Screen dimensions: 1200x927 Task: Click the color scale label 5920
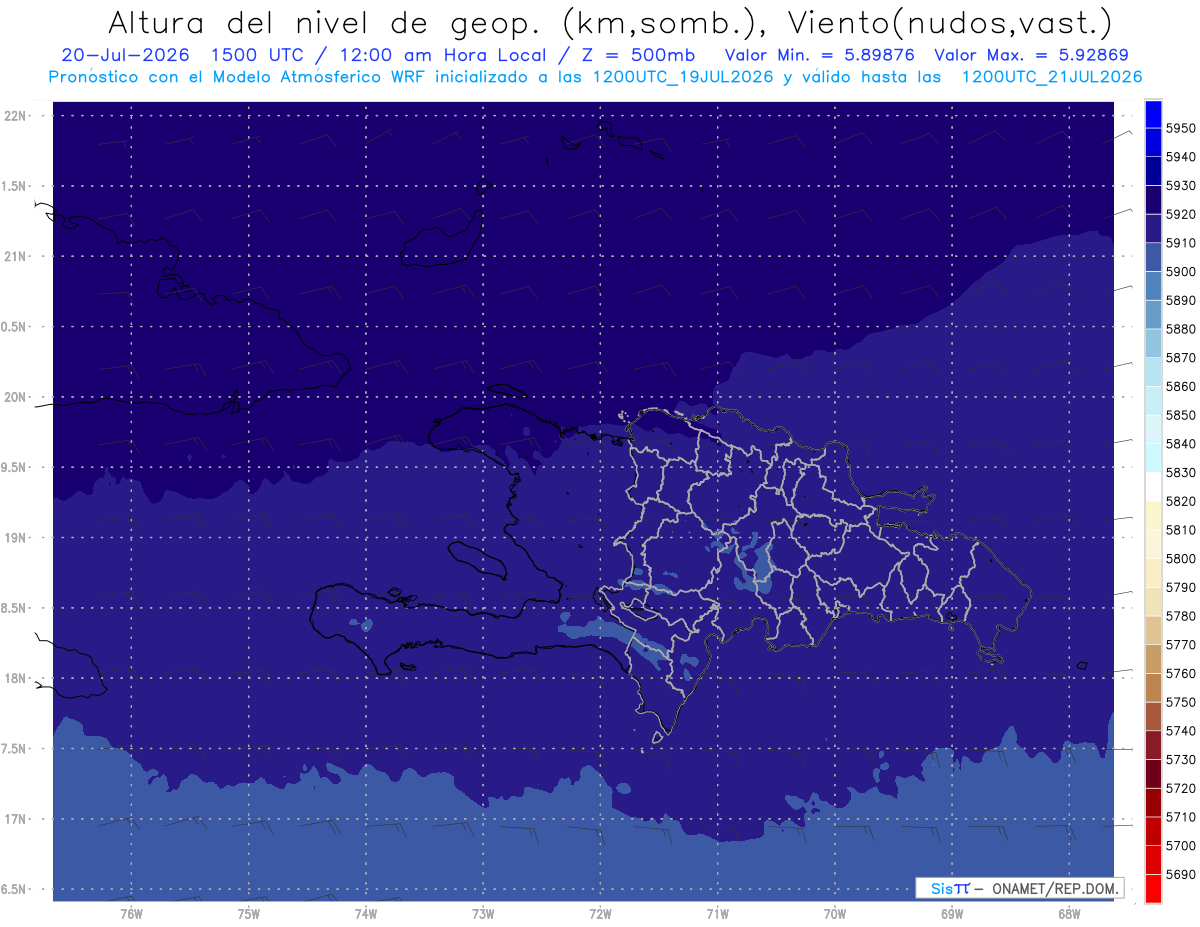(1180, 214)
